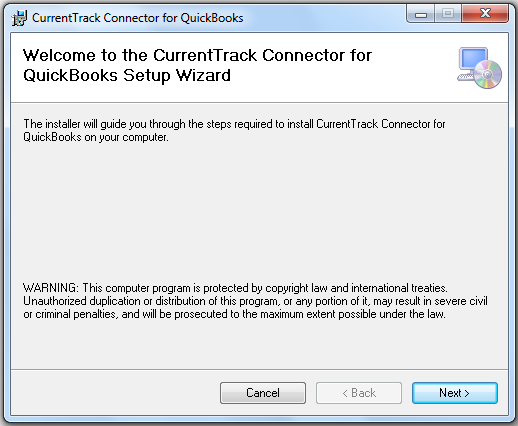518x426 pixels.
Task: Click the blue monitor in the setup graphic
Action: pyautogui.click(x=473, y=60)
